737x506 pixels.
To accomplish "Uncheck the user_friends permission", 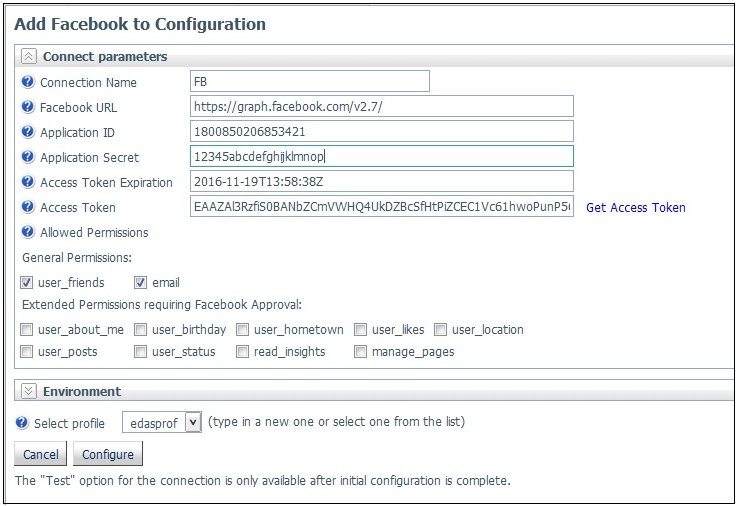I will [26, 282].
